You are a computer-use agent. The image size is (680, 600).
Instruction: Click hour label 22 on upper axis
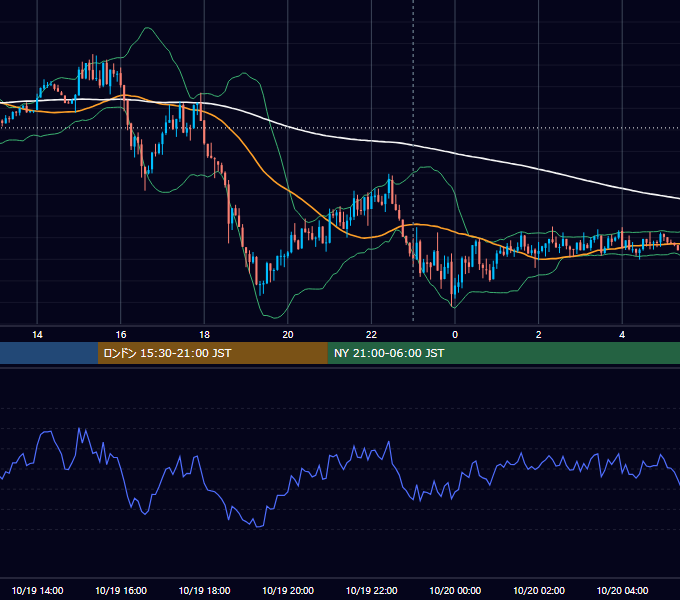(x=371, y=335)
